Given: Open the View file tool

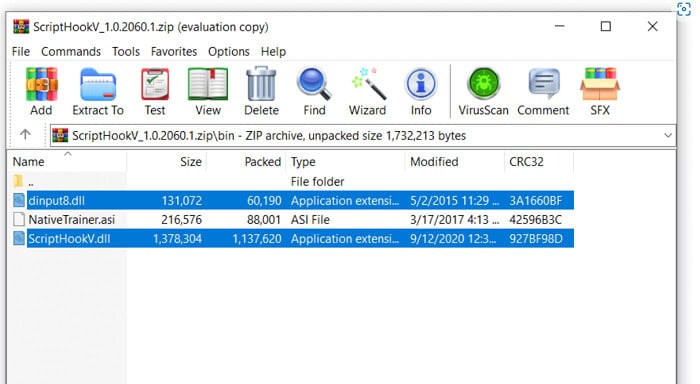Looking at the screenshot, I should click(208, 84).
